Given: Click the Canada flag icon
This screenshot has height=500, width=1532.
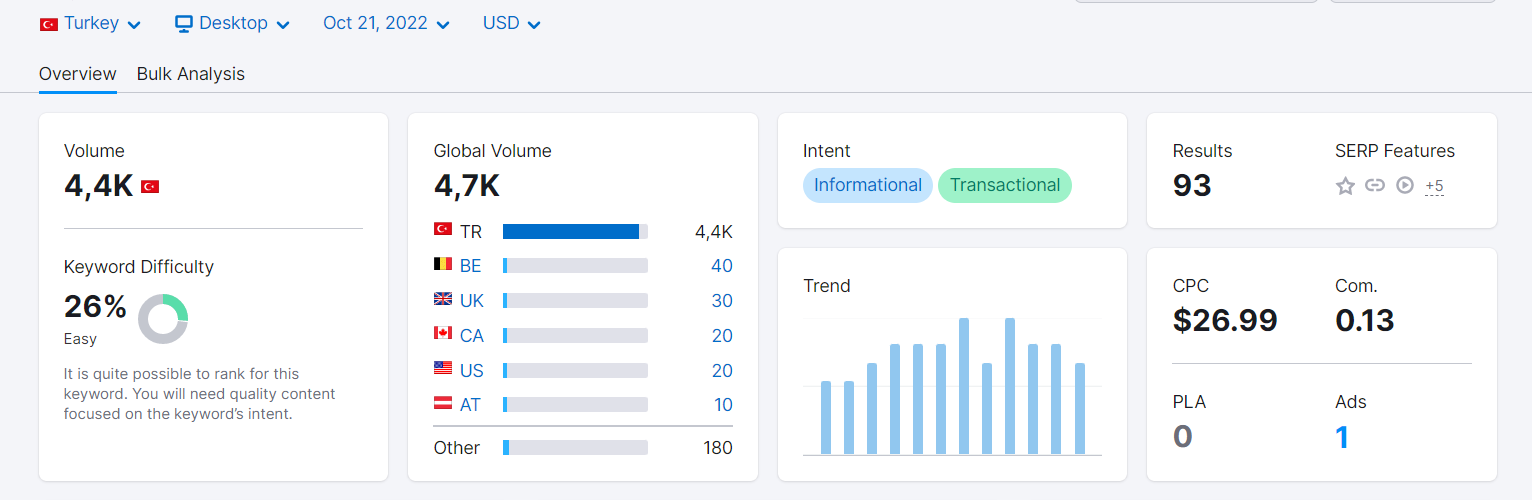Looking at the screenshot, I should (x=443, y=333).
